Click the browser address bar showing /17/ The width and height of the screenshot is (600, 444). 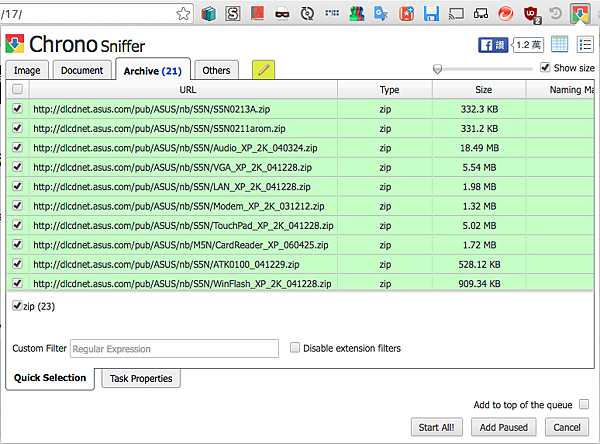(x=96, y=14)
